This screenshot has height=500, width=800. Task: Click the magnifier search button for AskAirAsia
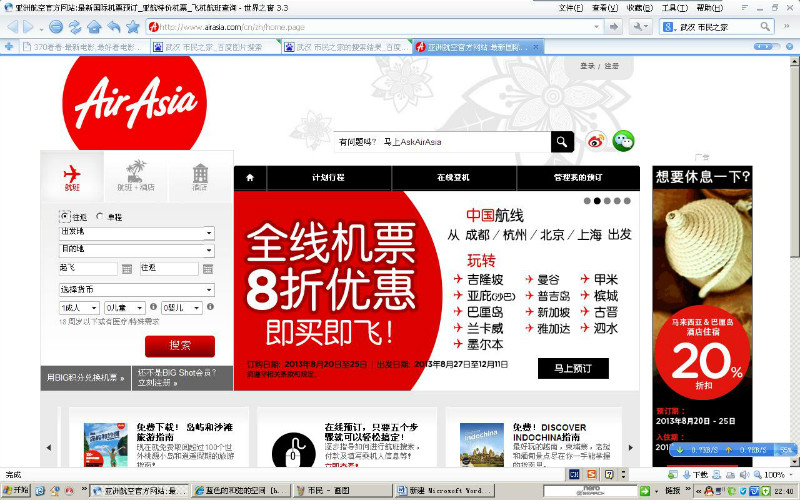click(x=564, y=142)
